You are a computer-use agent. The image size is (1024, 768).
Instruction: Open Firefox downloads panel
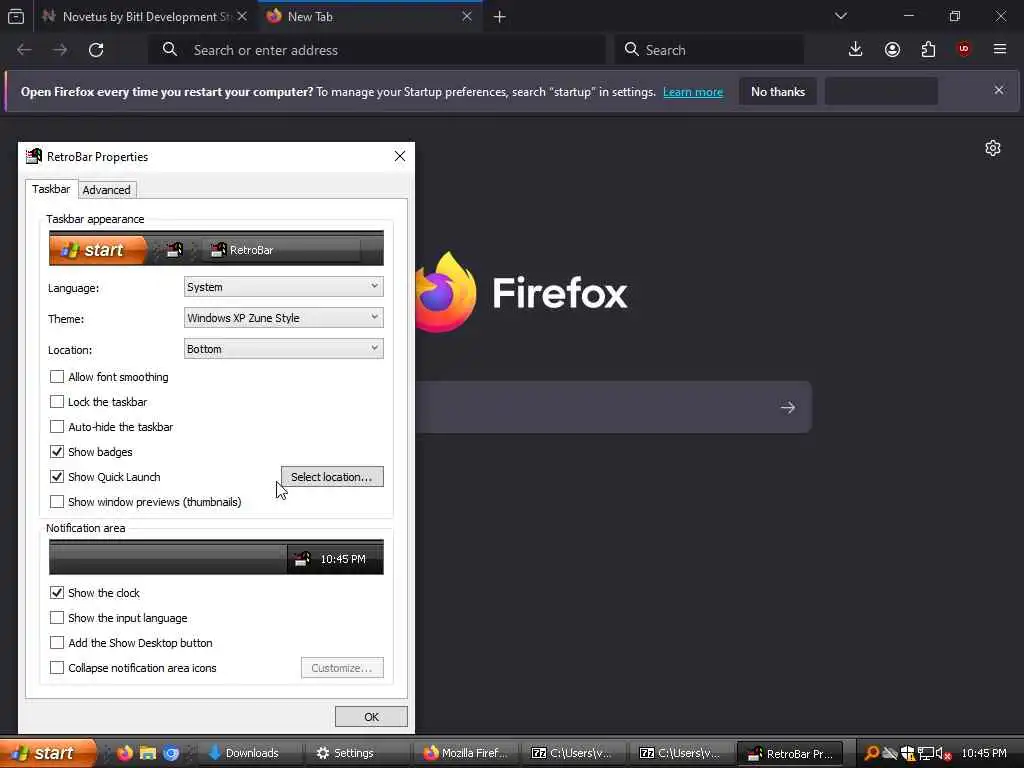(856, 50)
